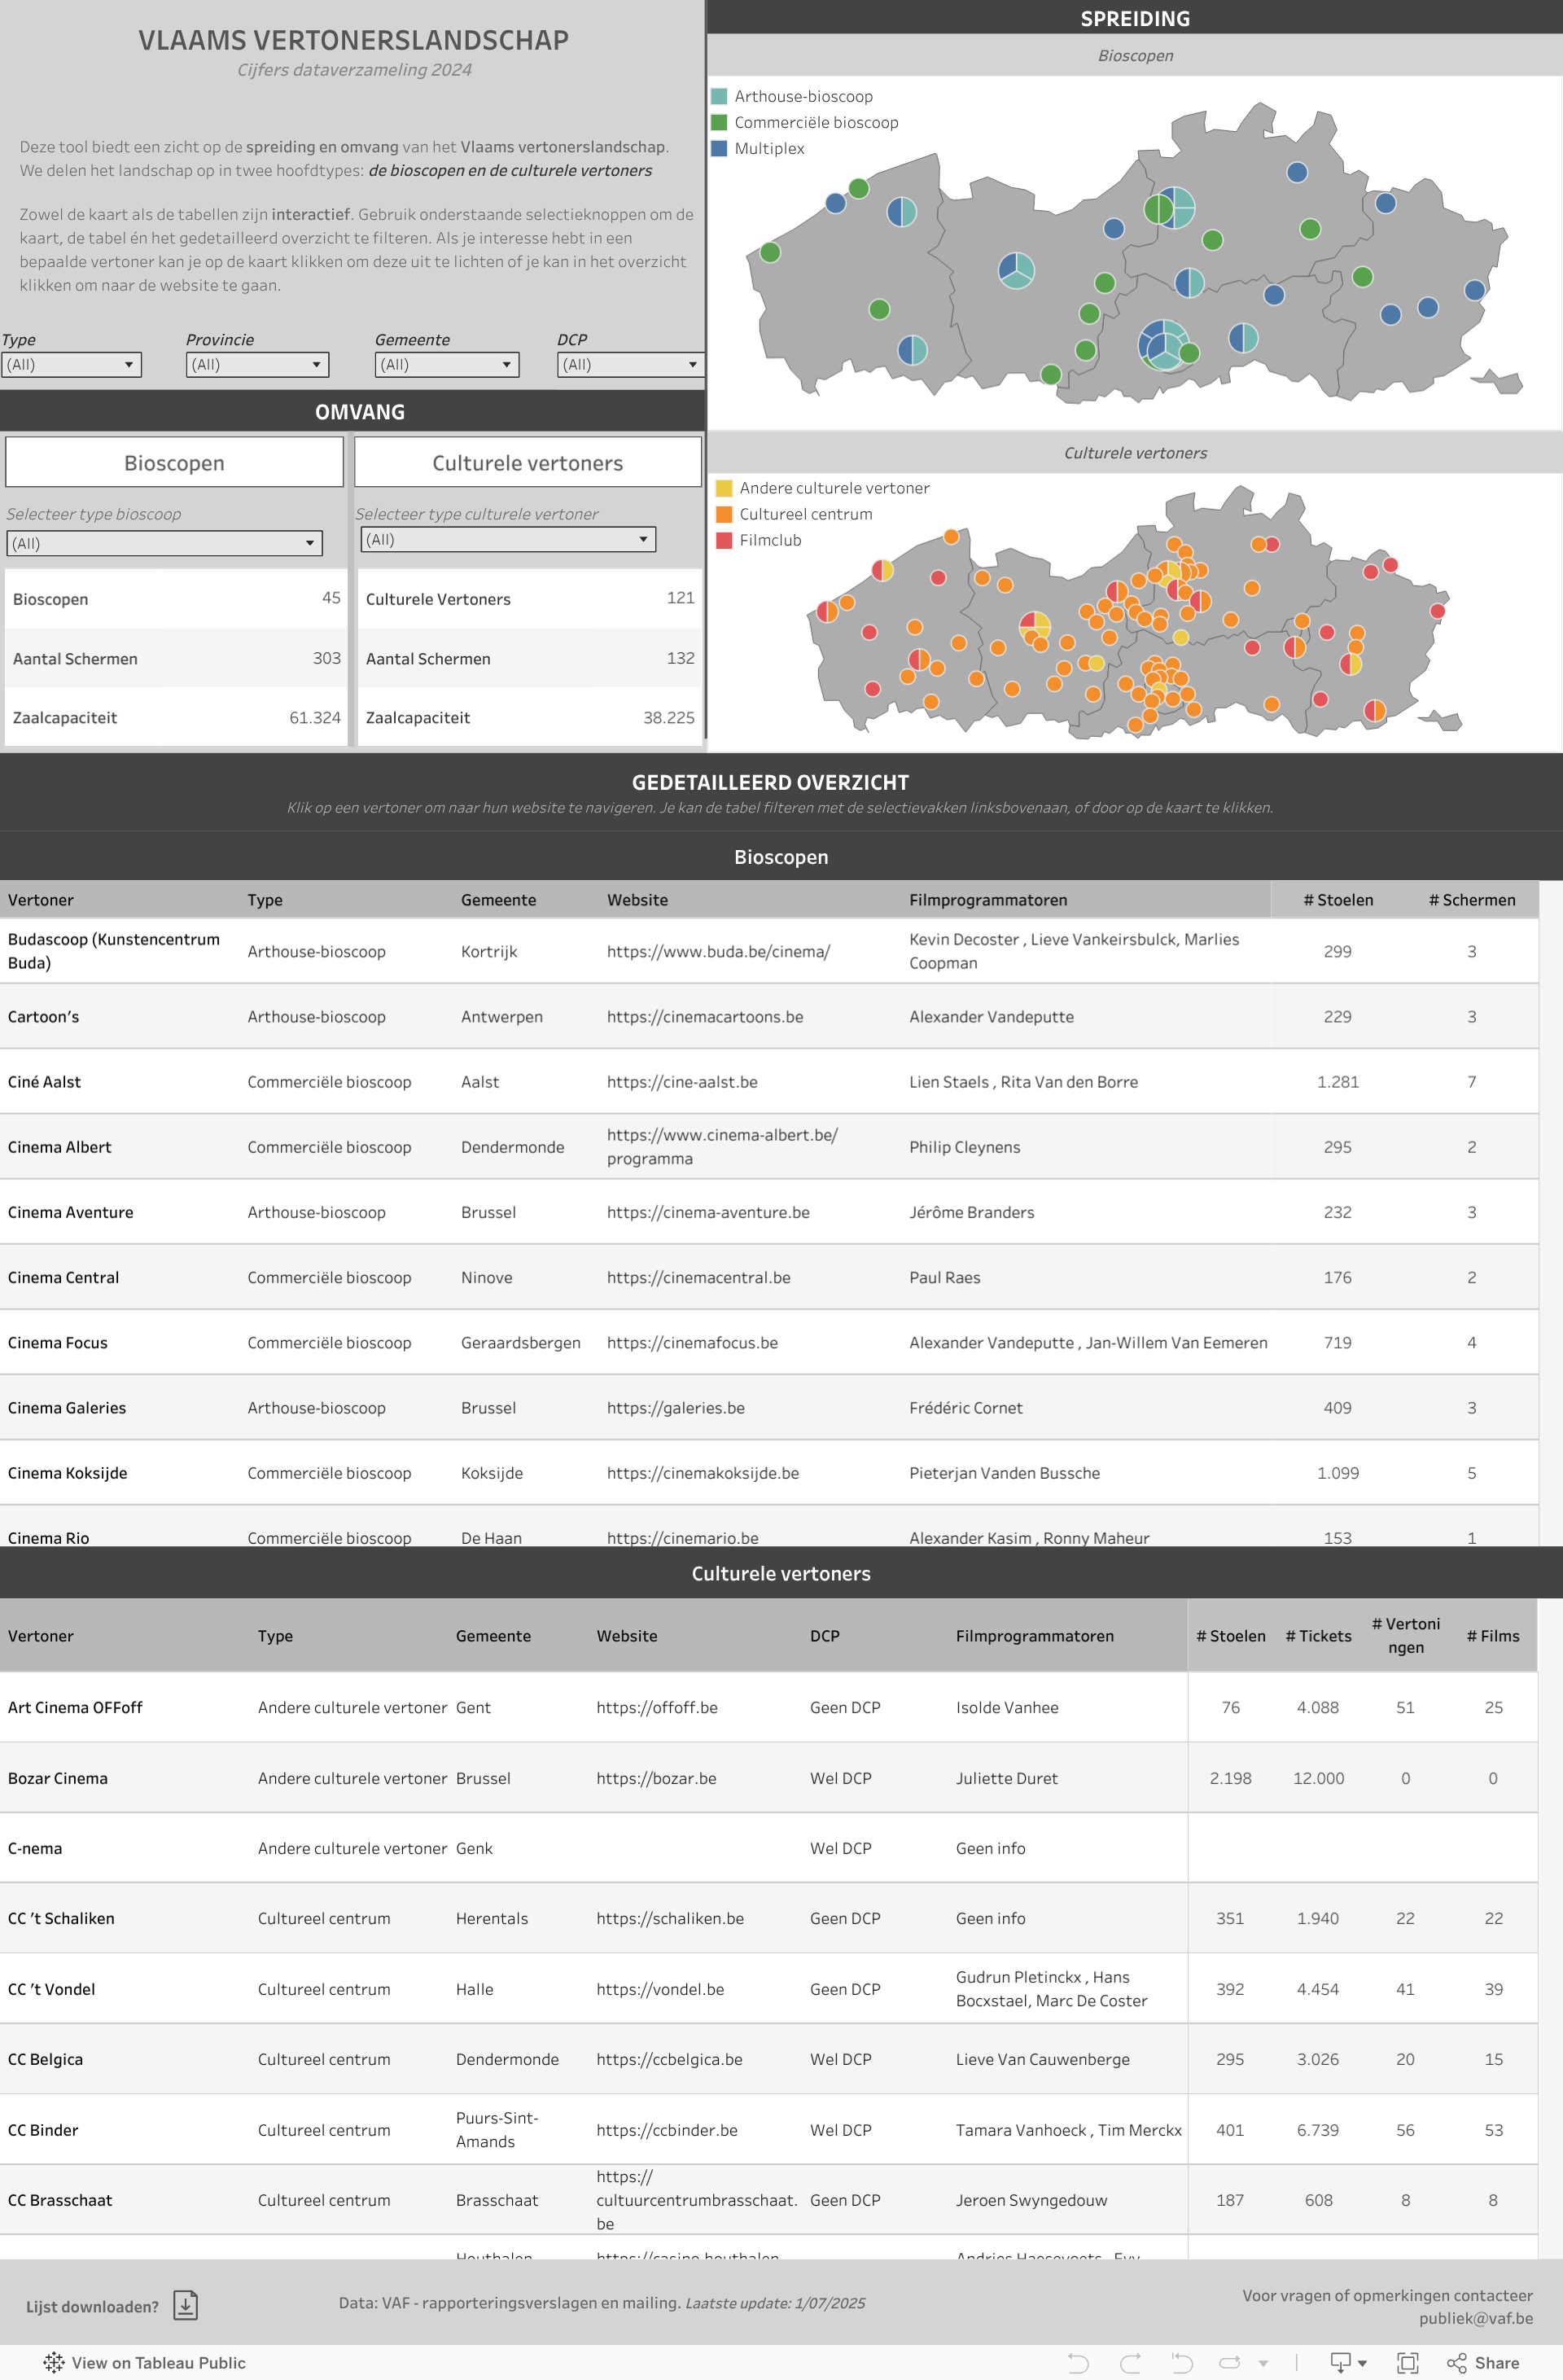
Task: Click the Redo arrow icon
Action: 1130,2362
